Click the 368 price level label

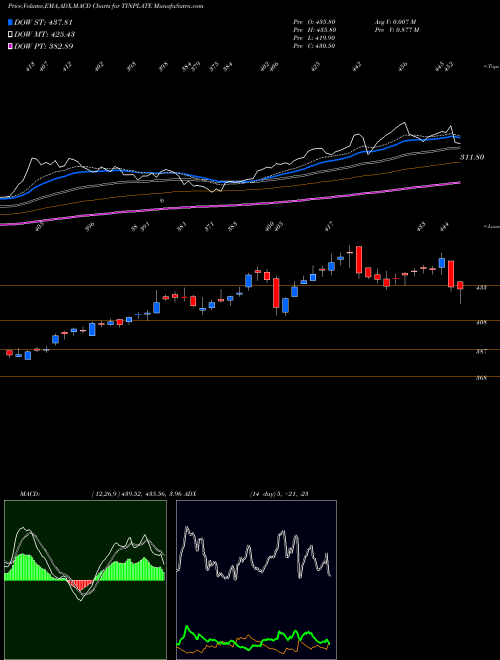tap(481, 378)
